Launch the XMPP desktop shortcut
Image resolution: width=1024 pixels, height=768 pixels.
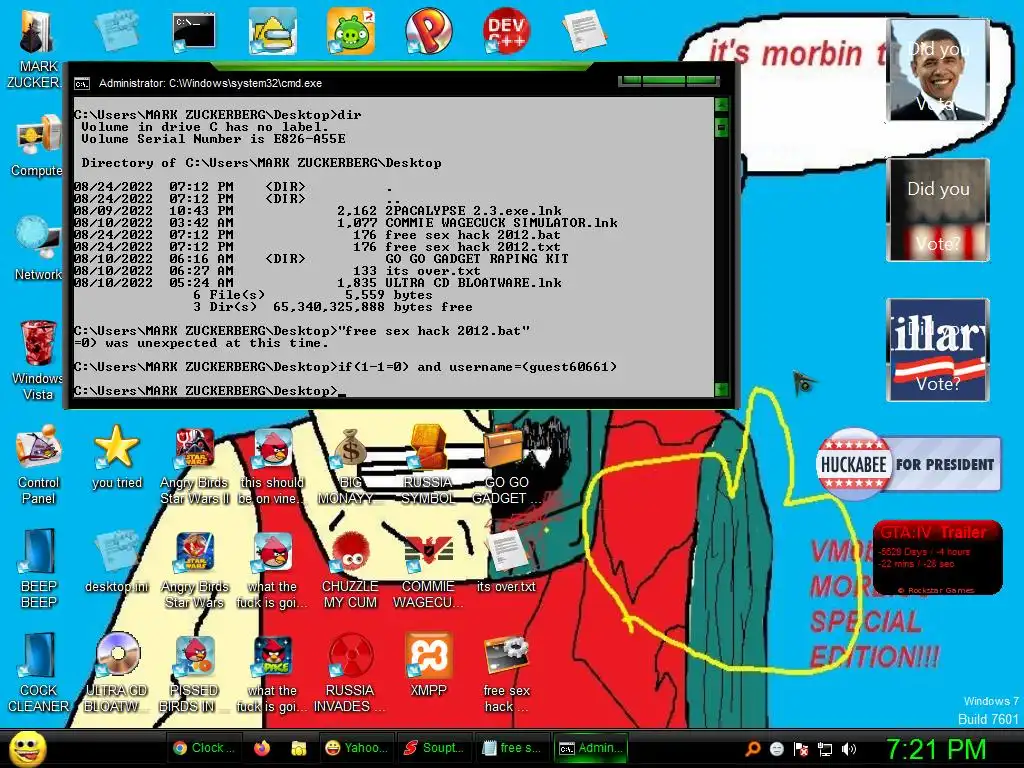[x=428, y=665]
